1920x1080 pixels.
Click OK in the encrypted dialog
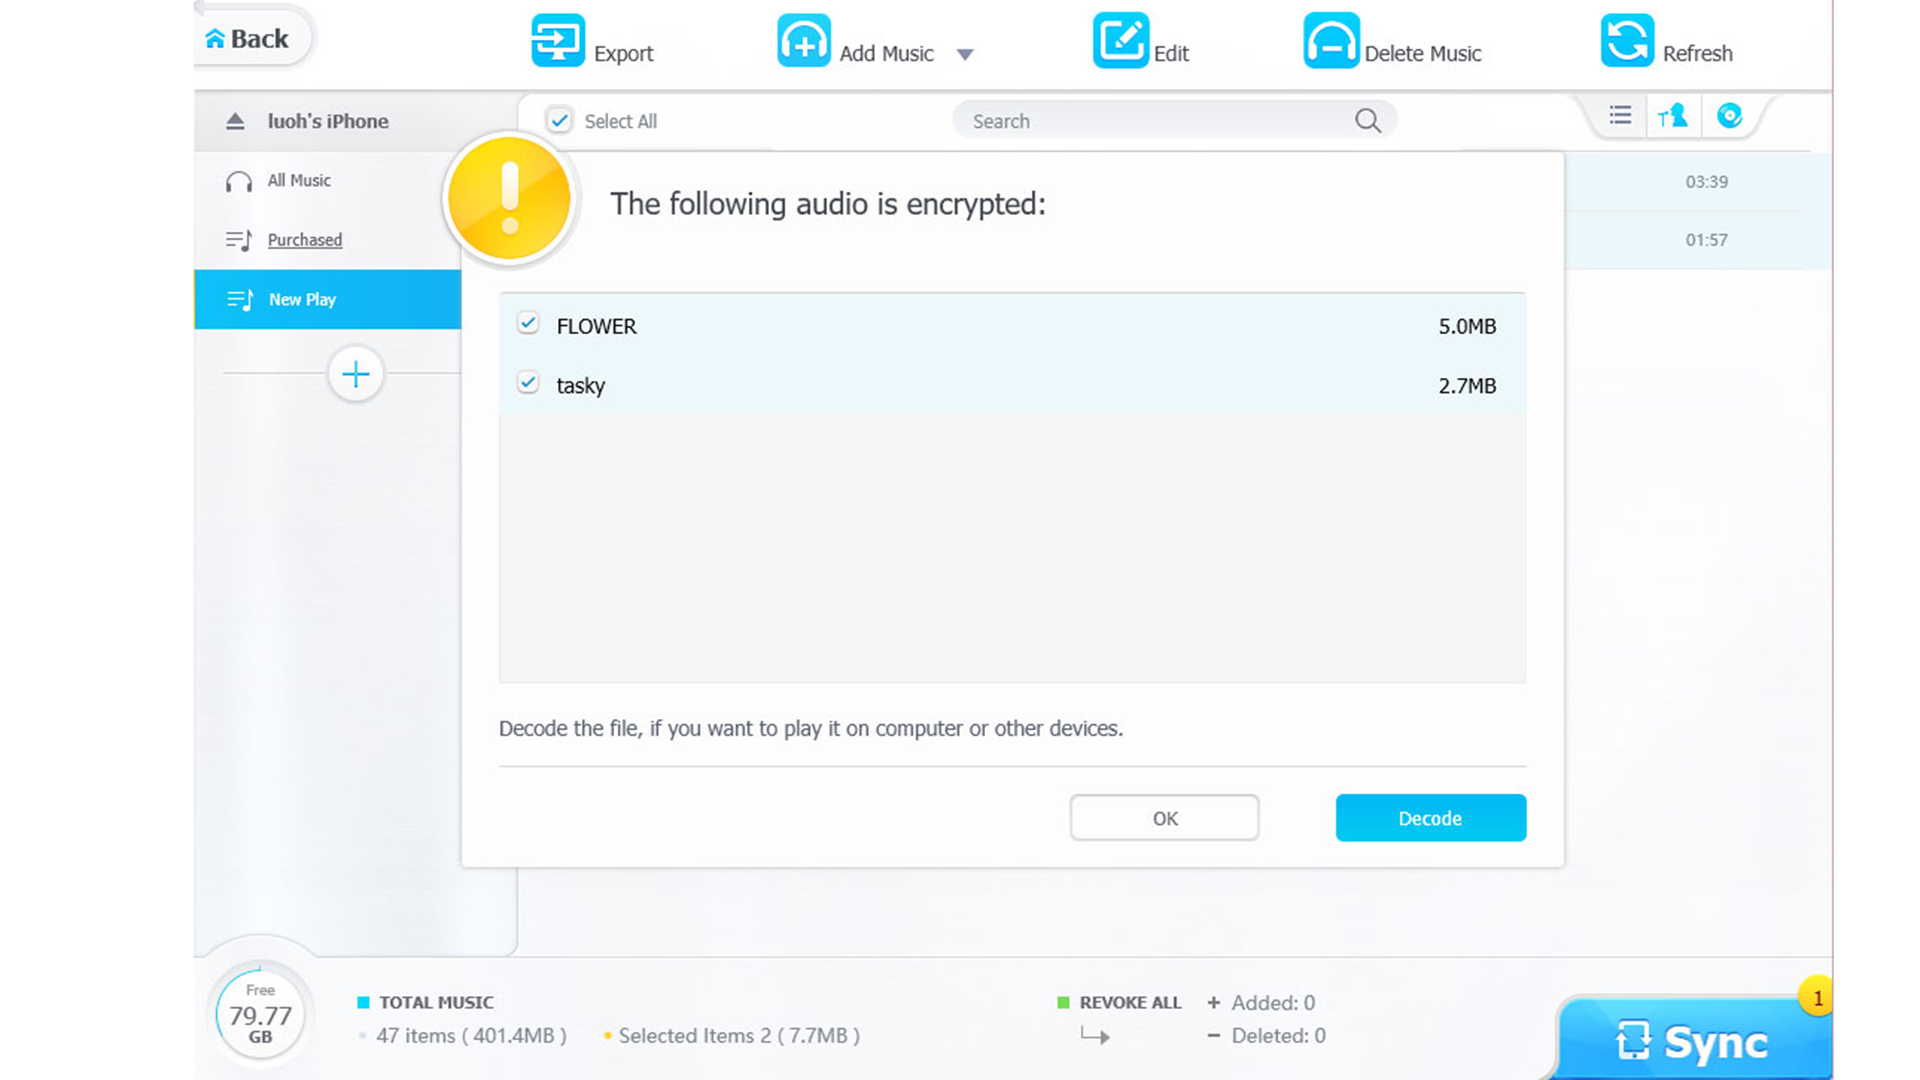[x=1164, y=818]
